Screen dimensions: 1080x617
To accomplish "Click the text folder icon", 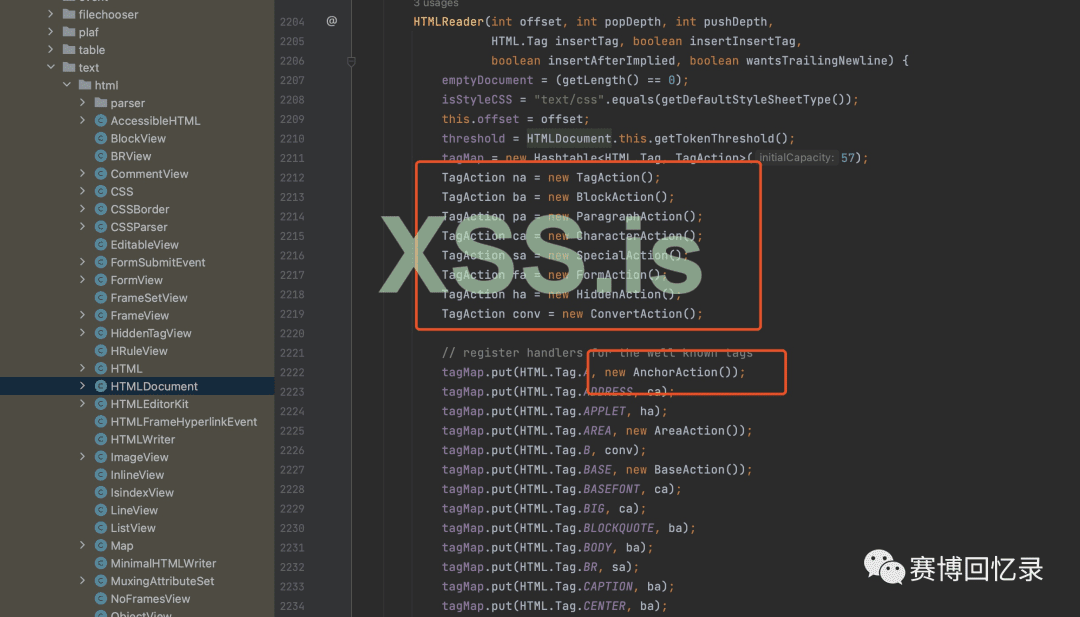I will (68, 67).
